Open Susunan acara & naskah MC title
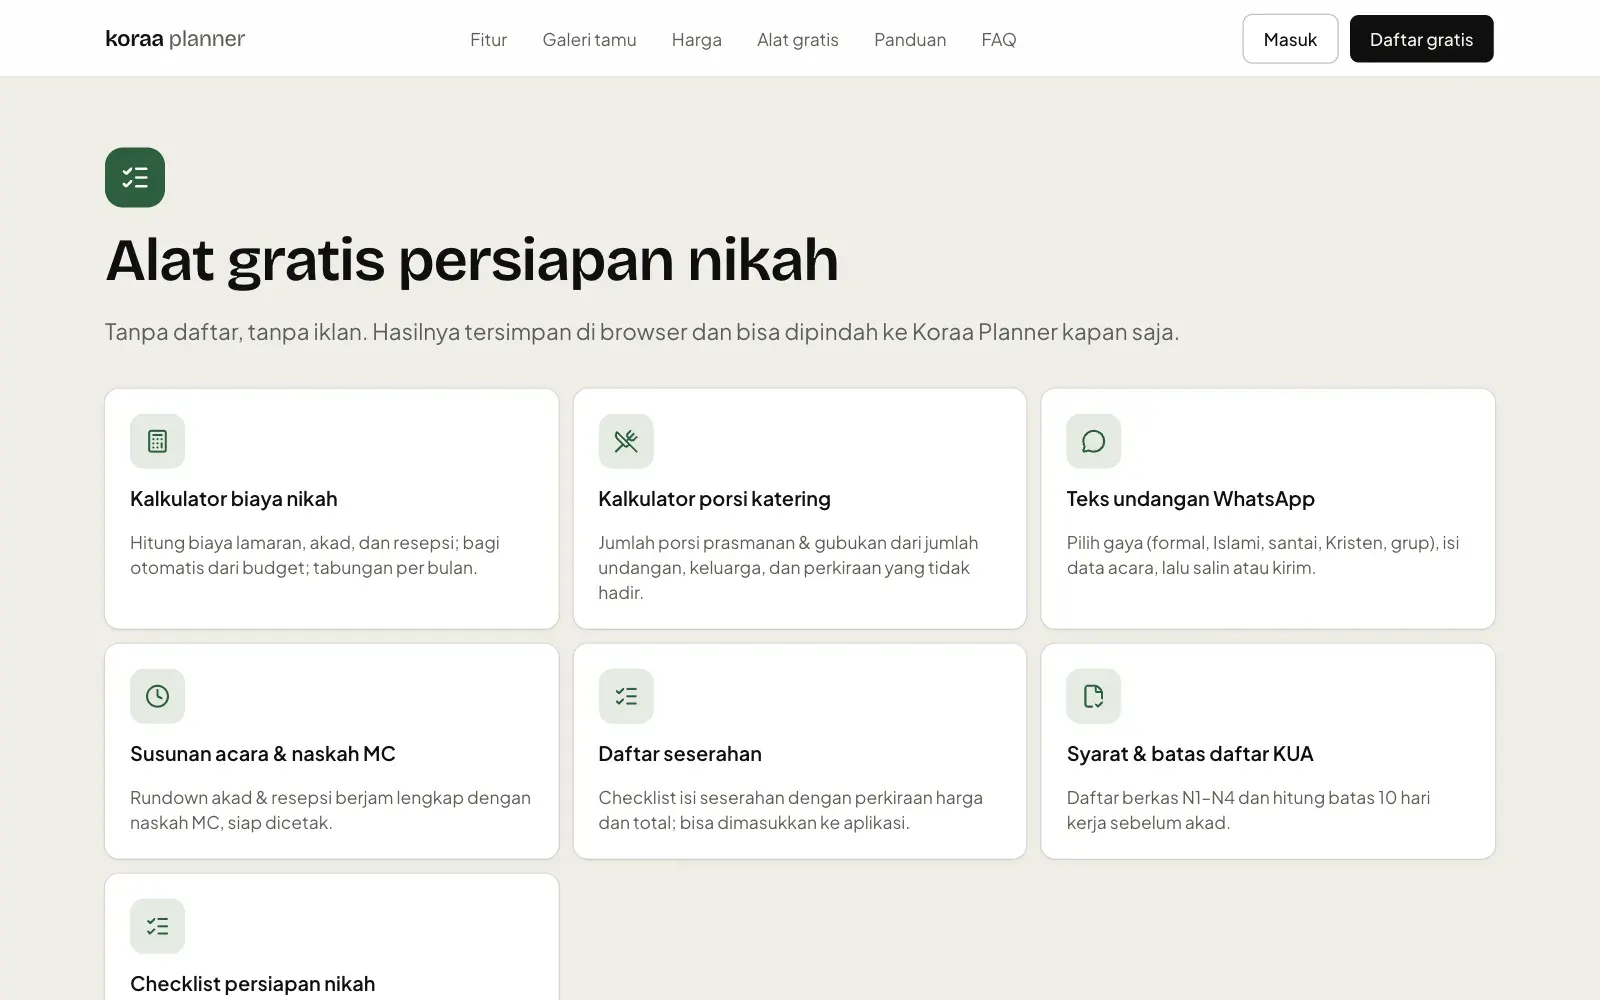Viewport: 1600px width, 1000px height. [263, 754]
